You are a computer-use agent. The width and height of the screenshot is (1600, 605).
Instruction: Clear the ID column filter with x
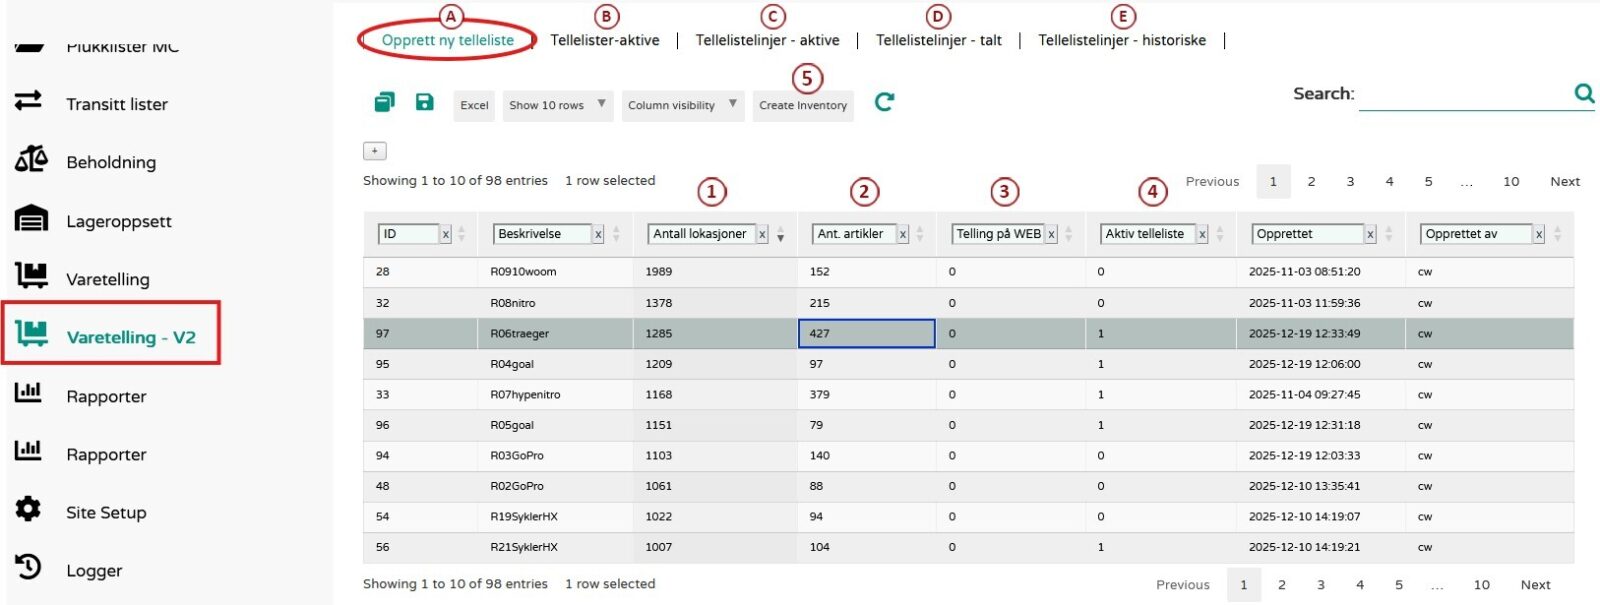point(446,234)
